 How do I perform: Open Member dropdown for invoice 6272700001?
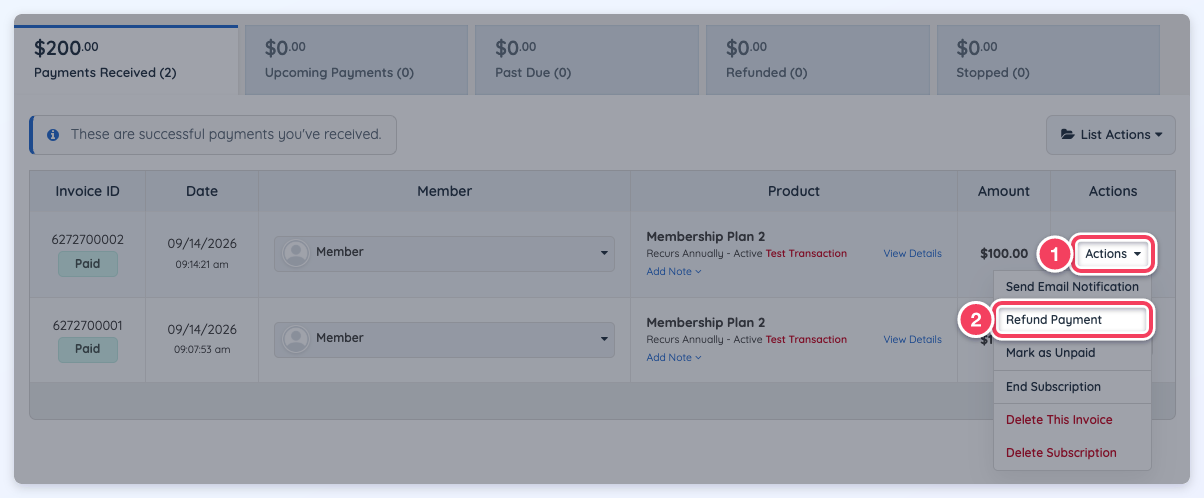coord(444,339)
